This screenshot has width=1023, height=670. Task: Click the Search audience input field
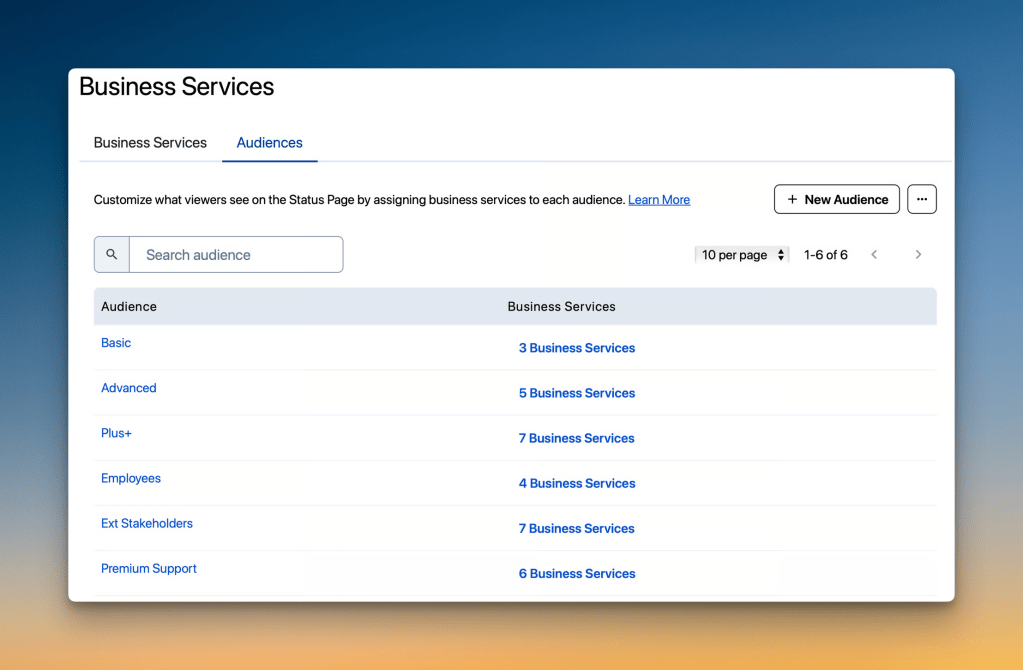[237, 254]
